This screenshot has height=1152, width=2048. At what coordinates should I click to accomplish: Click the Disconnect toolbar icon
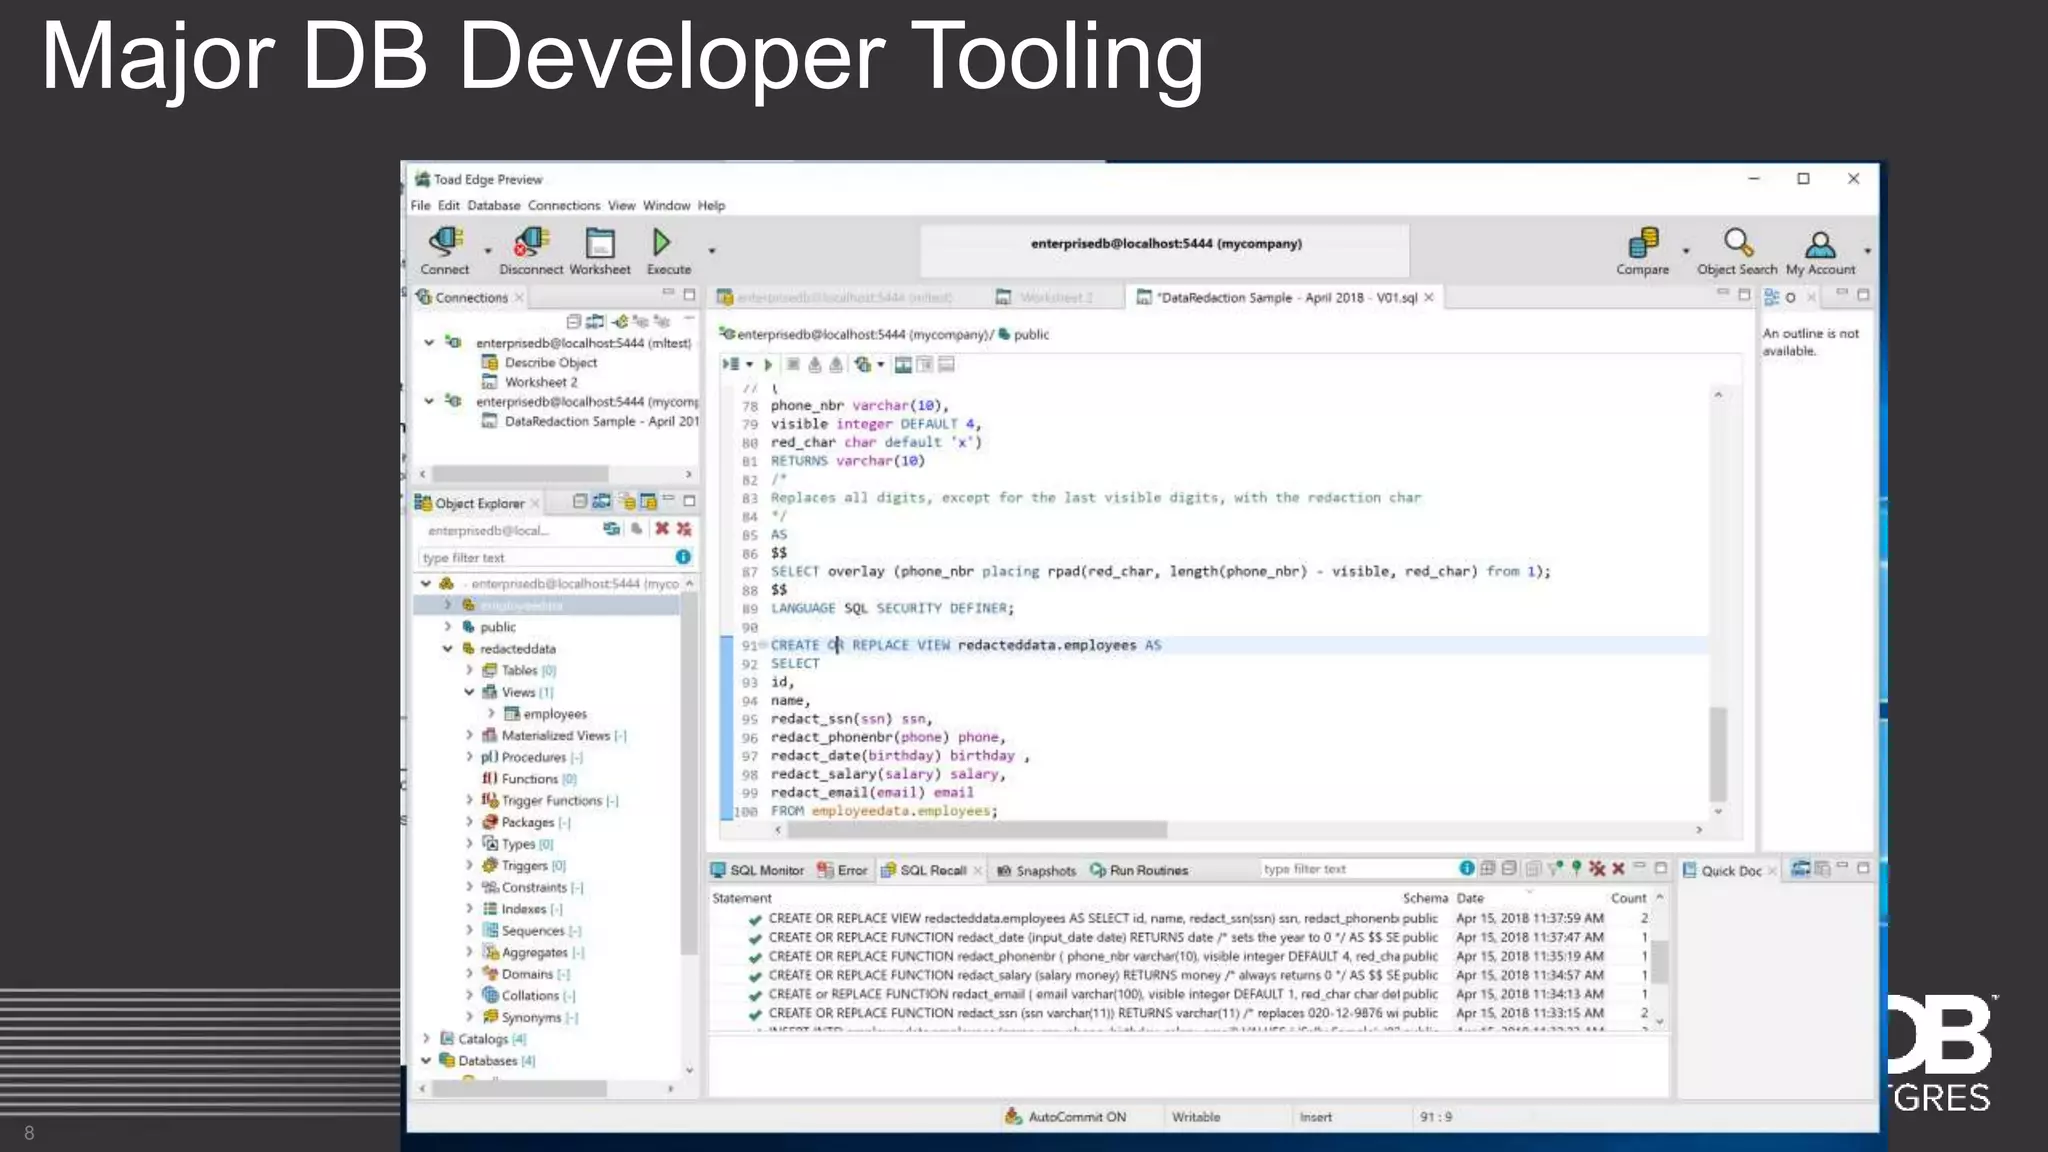pyautogui.click(x=531, y=243)
